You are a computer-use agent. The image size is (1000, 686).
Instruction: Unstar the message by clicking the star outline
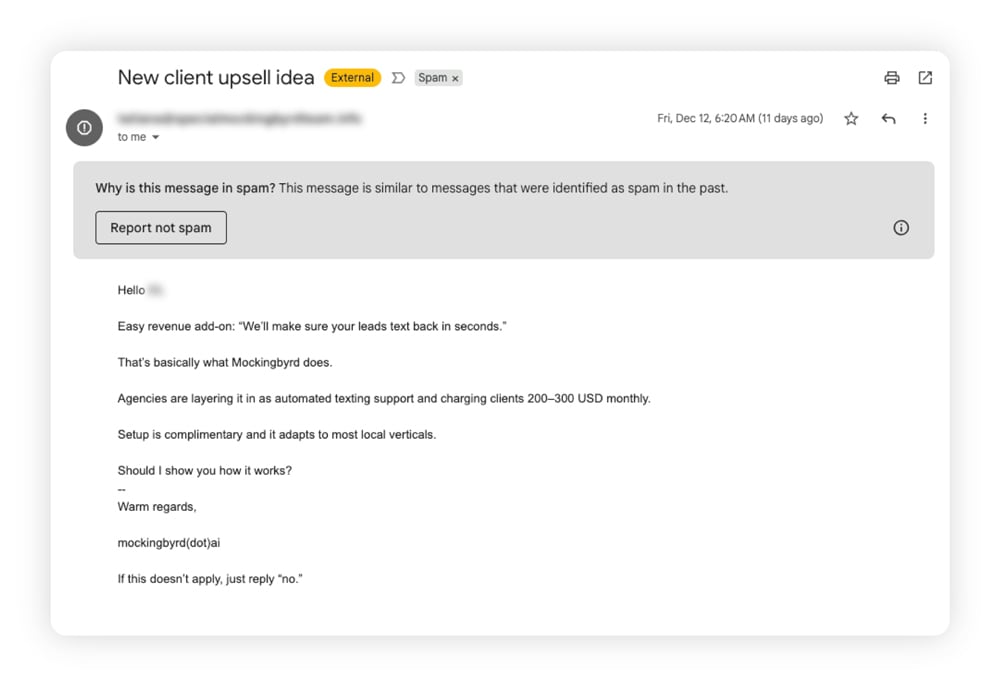850,118
